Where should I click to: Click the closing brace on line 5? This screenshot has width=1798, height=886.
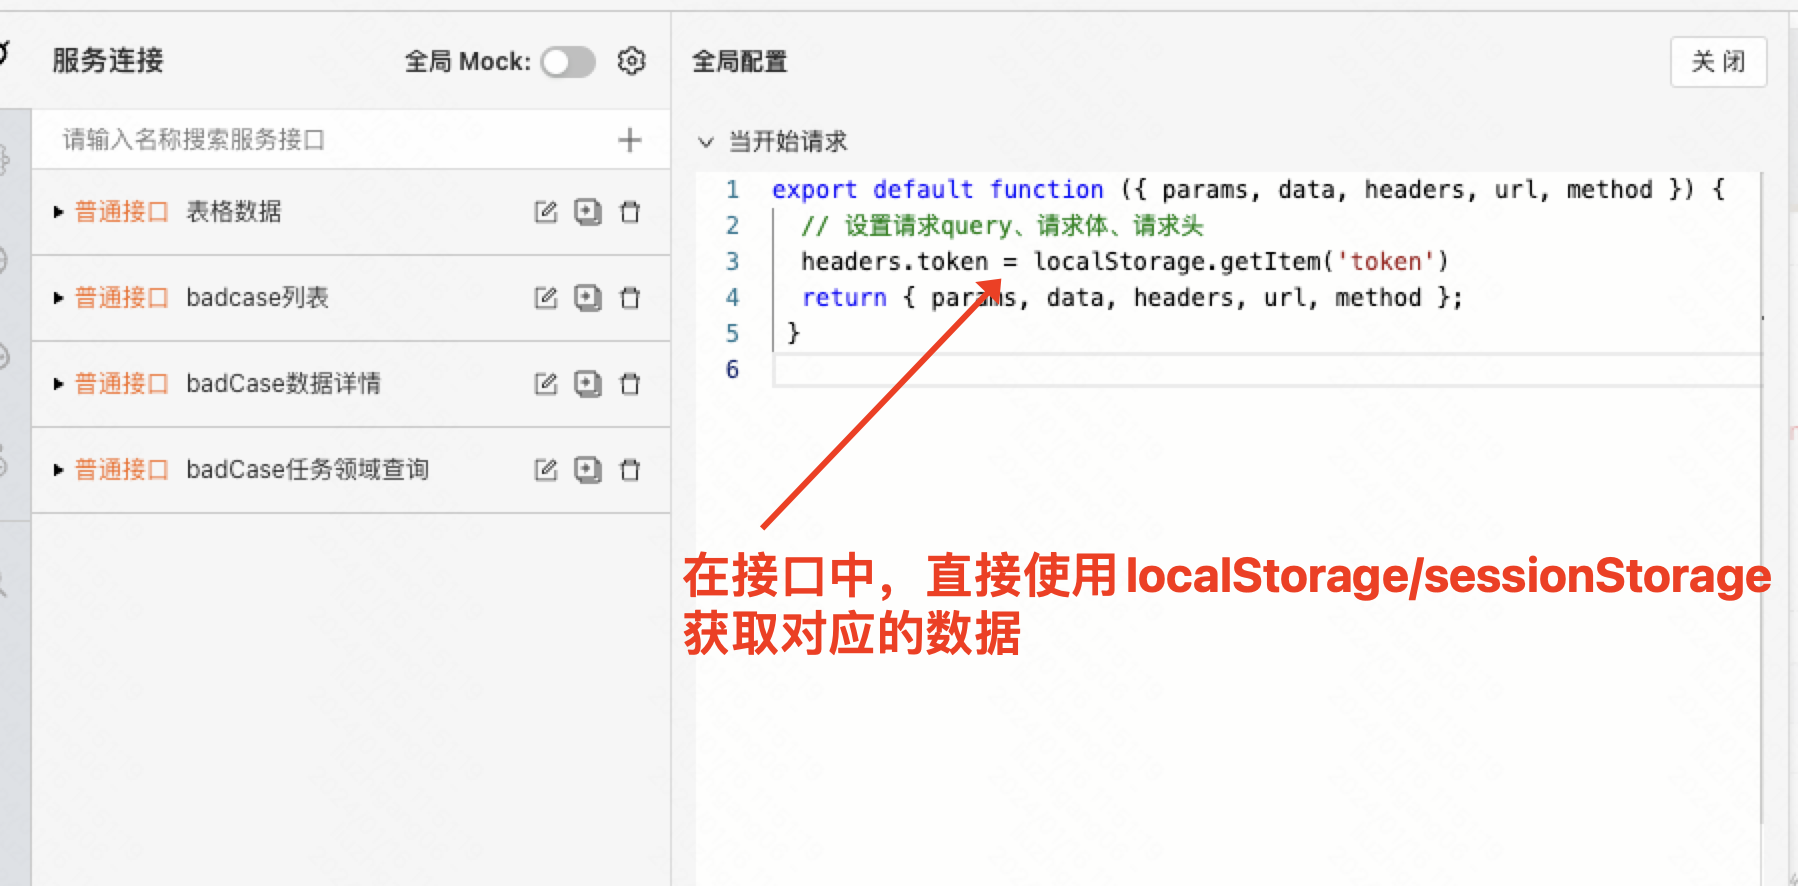point(794,333)
